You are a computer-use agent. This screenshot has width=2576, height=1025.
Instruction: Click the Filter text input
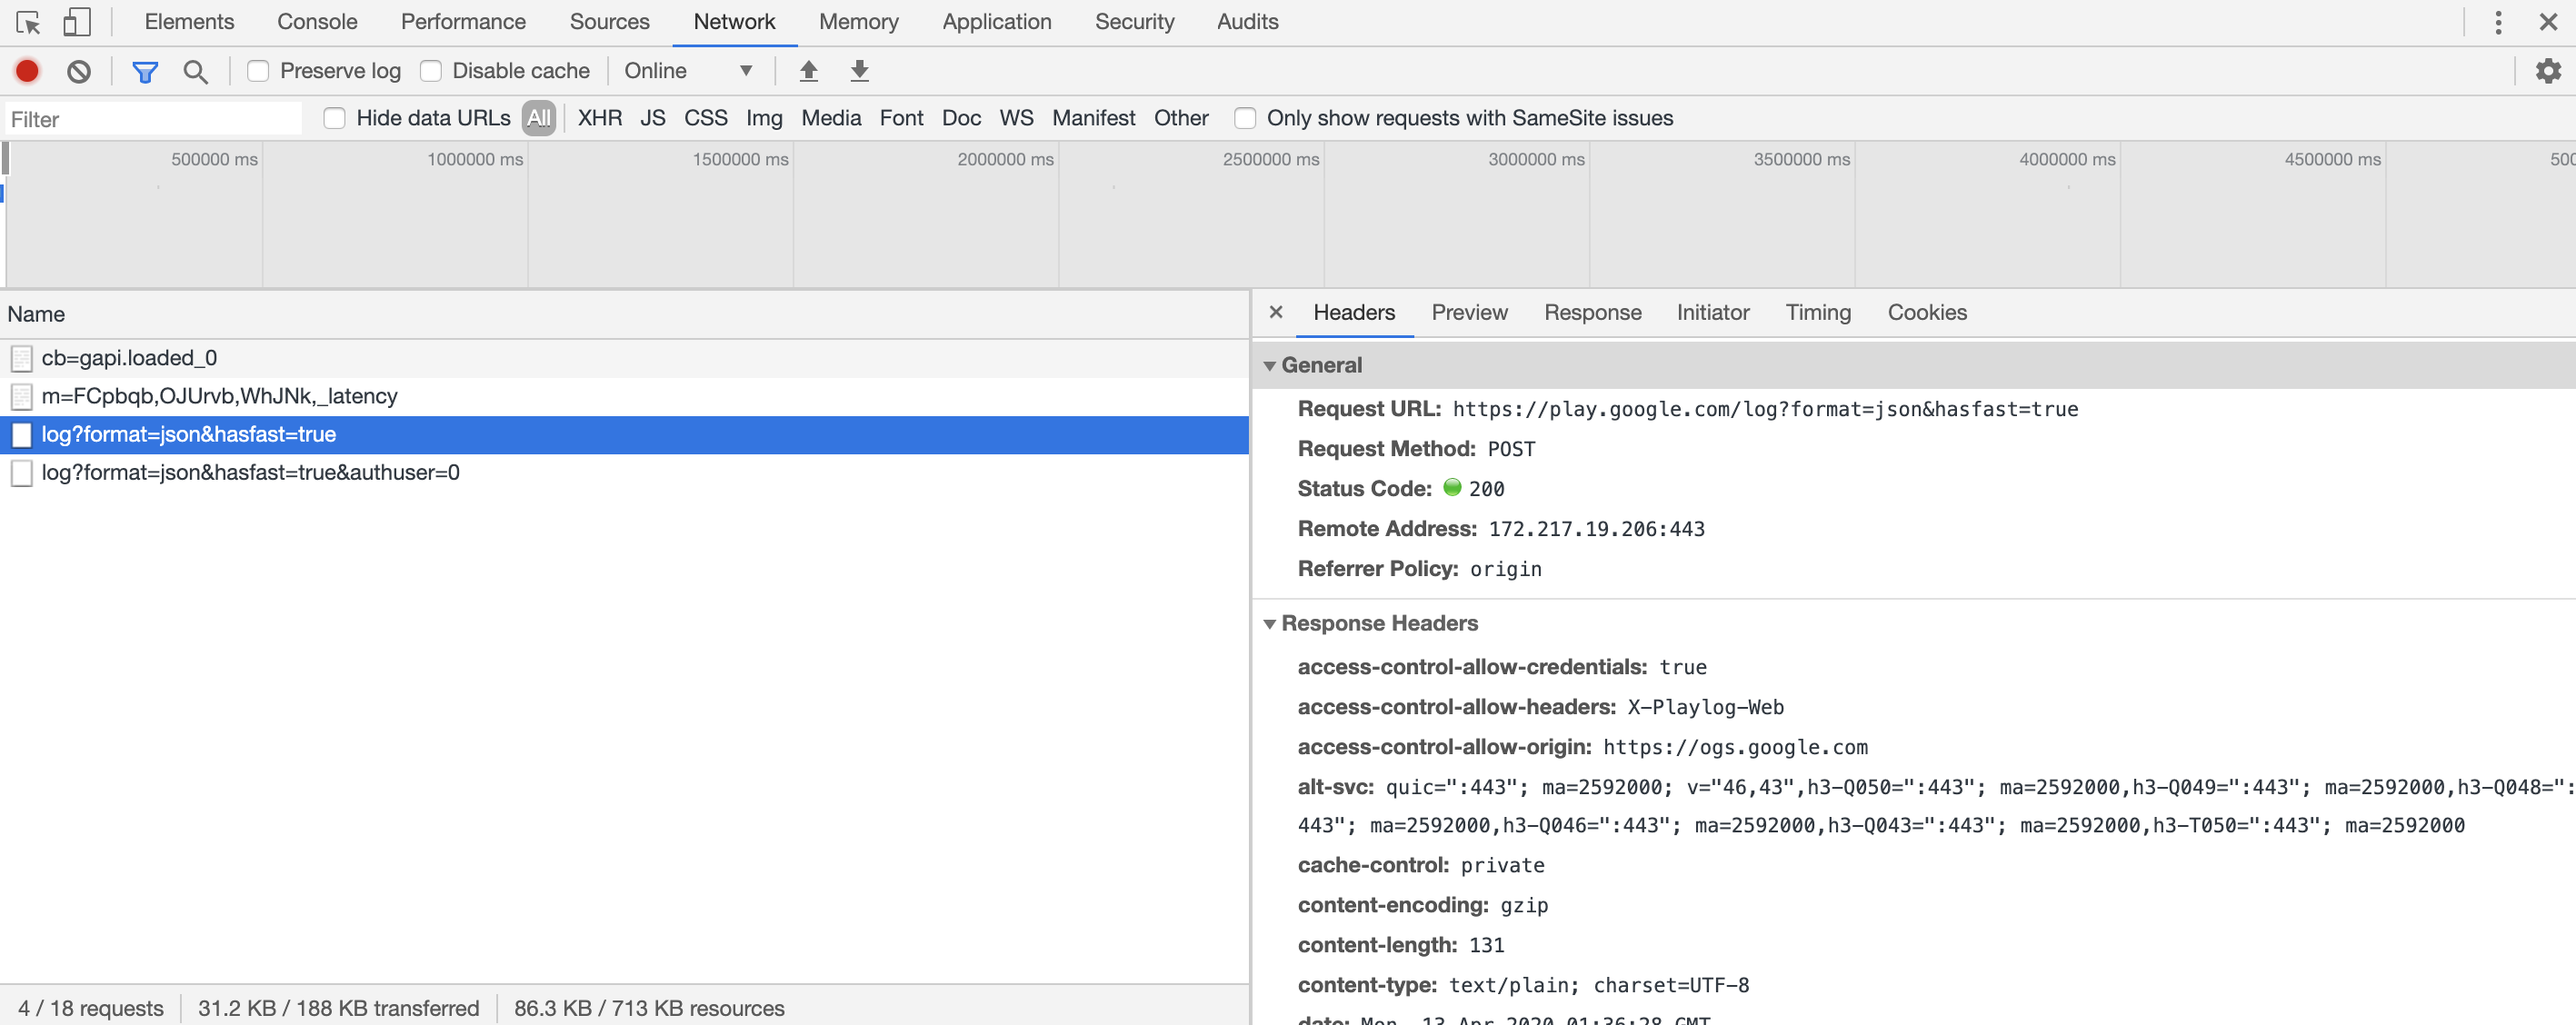click(152, 119)
